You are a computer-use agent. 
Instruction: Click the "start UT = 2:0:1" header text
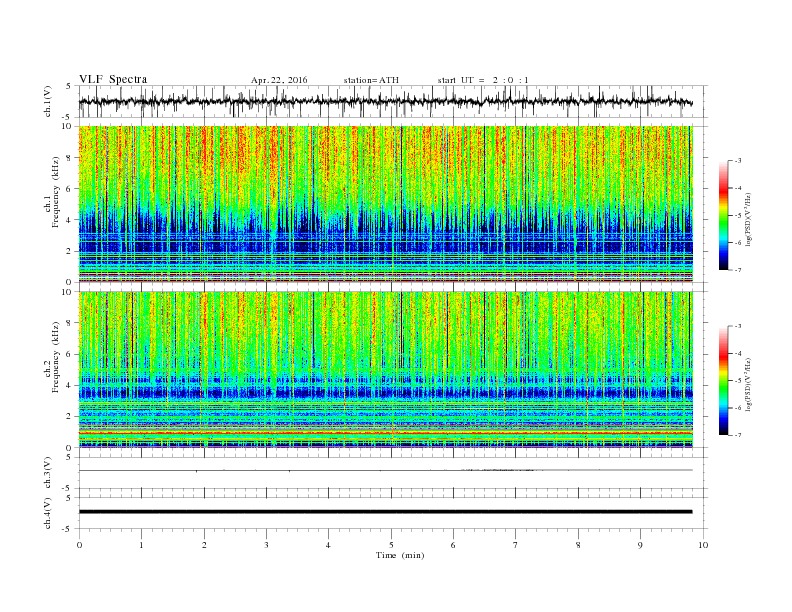[483, 80]
